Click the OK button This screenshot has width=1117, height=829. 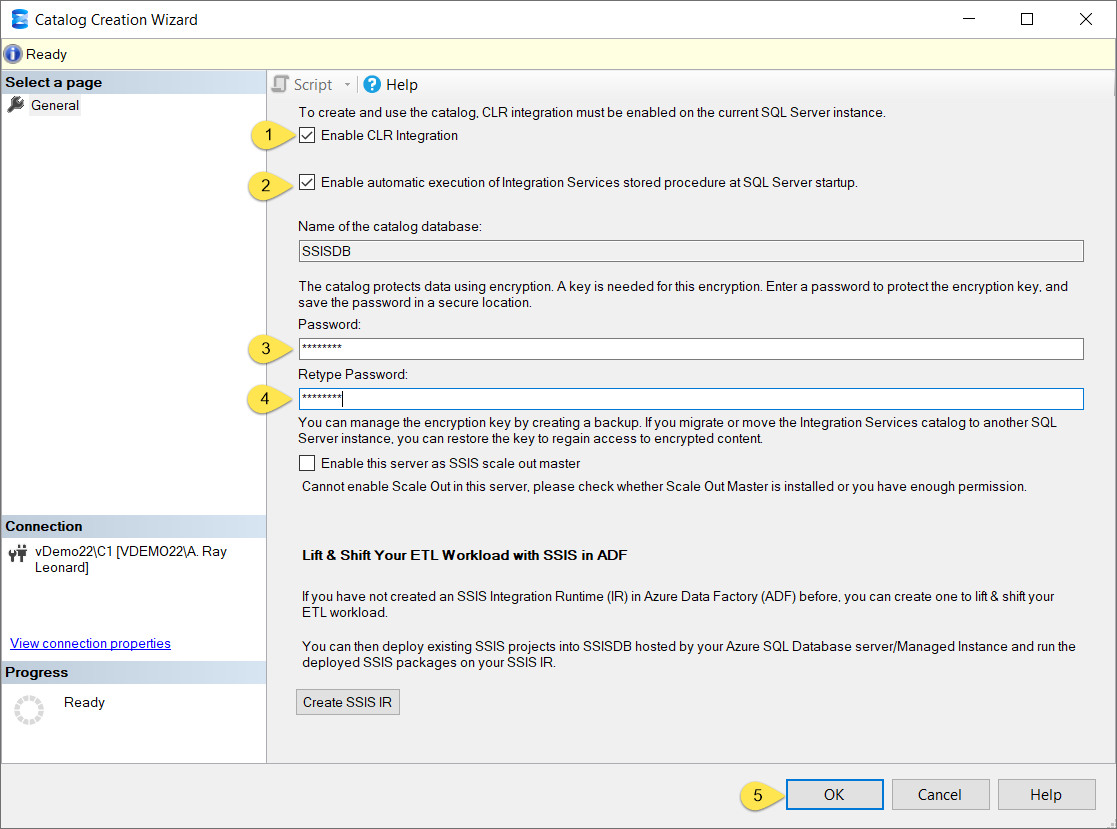click(x=834, y=794)
